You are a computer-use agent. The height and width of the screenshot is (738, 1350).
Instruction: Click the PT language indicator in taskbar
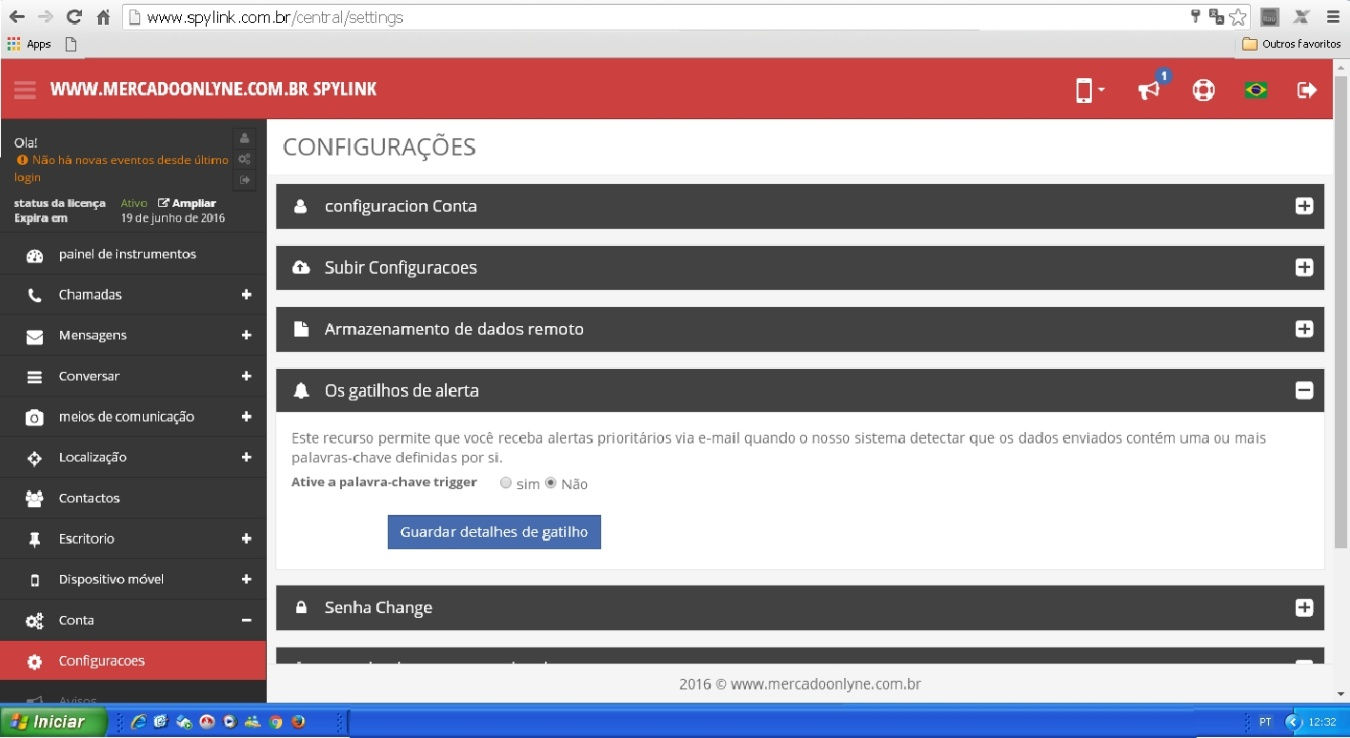tap(1265, 722)
